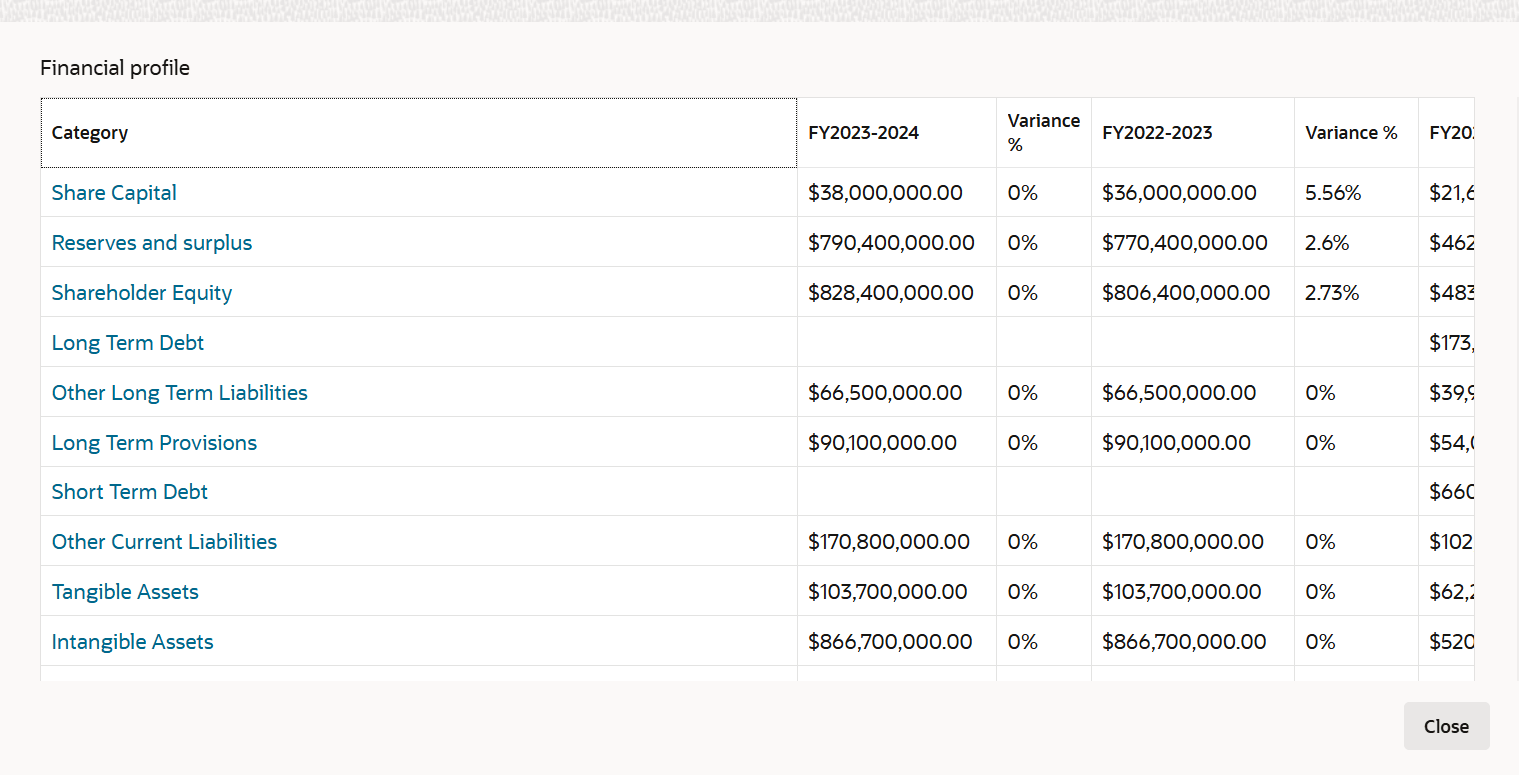Open the Other Current Liabilities link
This screenshot has width=1519, height=775.
[164, 542]
